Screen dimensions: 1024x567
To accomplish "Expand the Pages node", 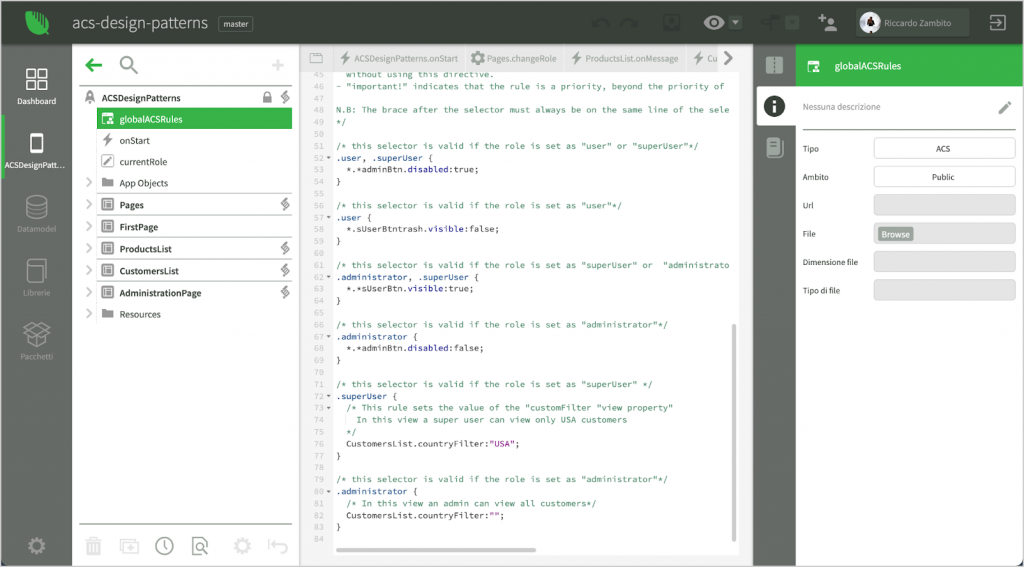I will click(89, 204).
